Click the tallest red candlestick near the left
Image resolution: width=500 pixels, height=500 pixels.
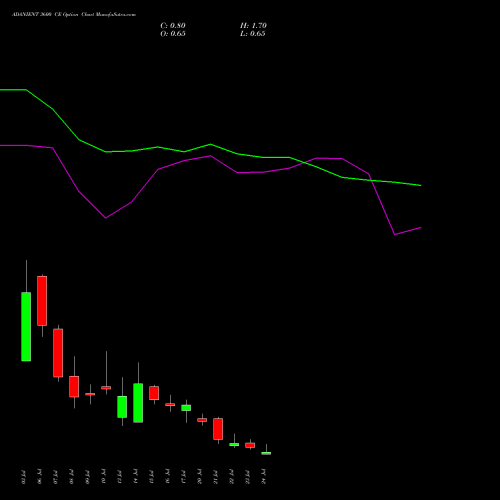click(42, 301)
